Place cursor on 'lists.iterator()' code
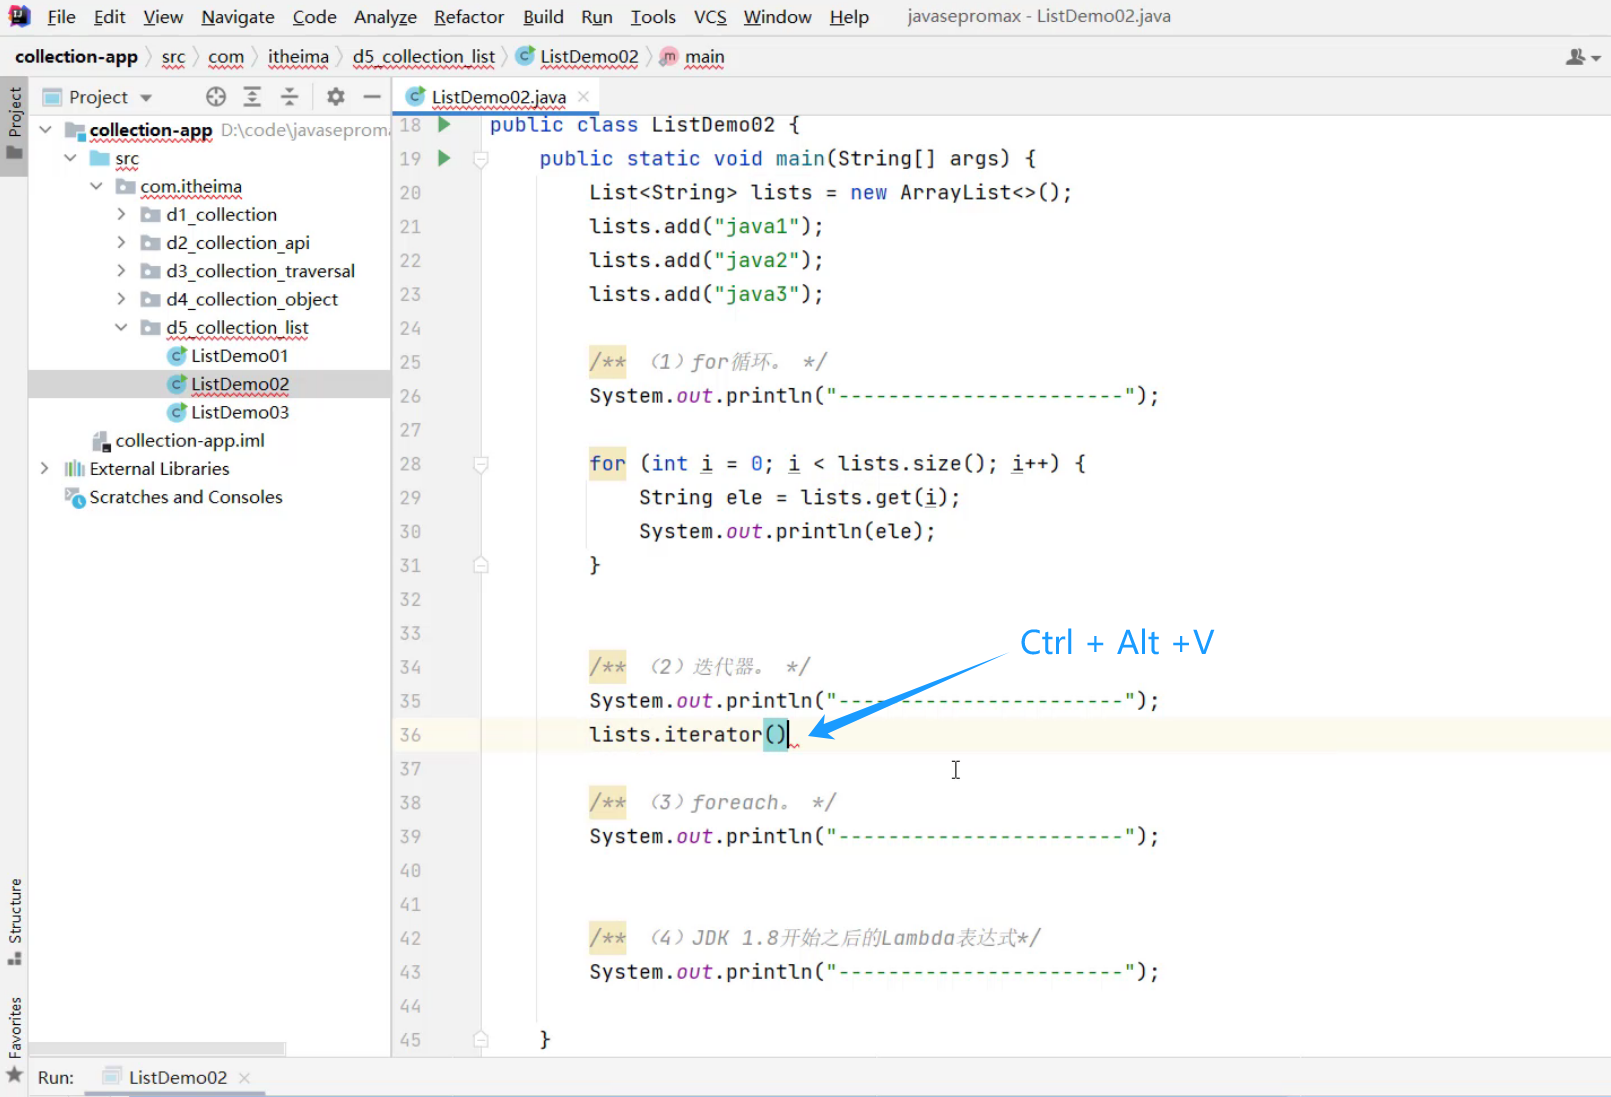 (689, 735)
